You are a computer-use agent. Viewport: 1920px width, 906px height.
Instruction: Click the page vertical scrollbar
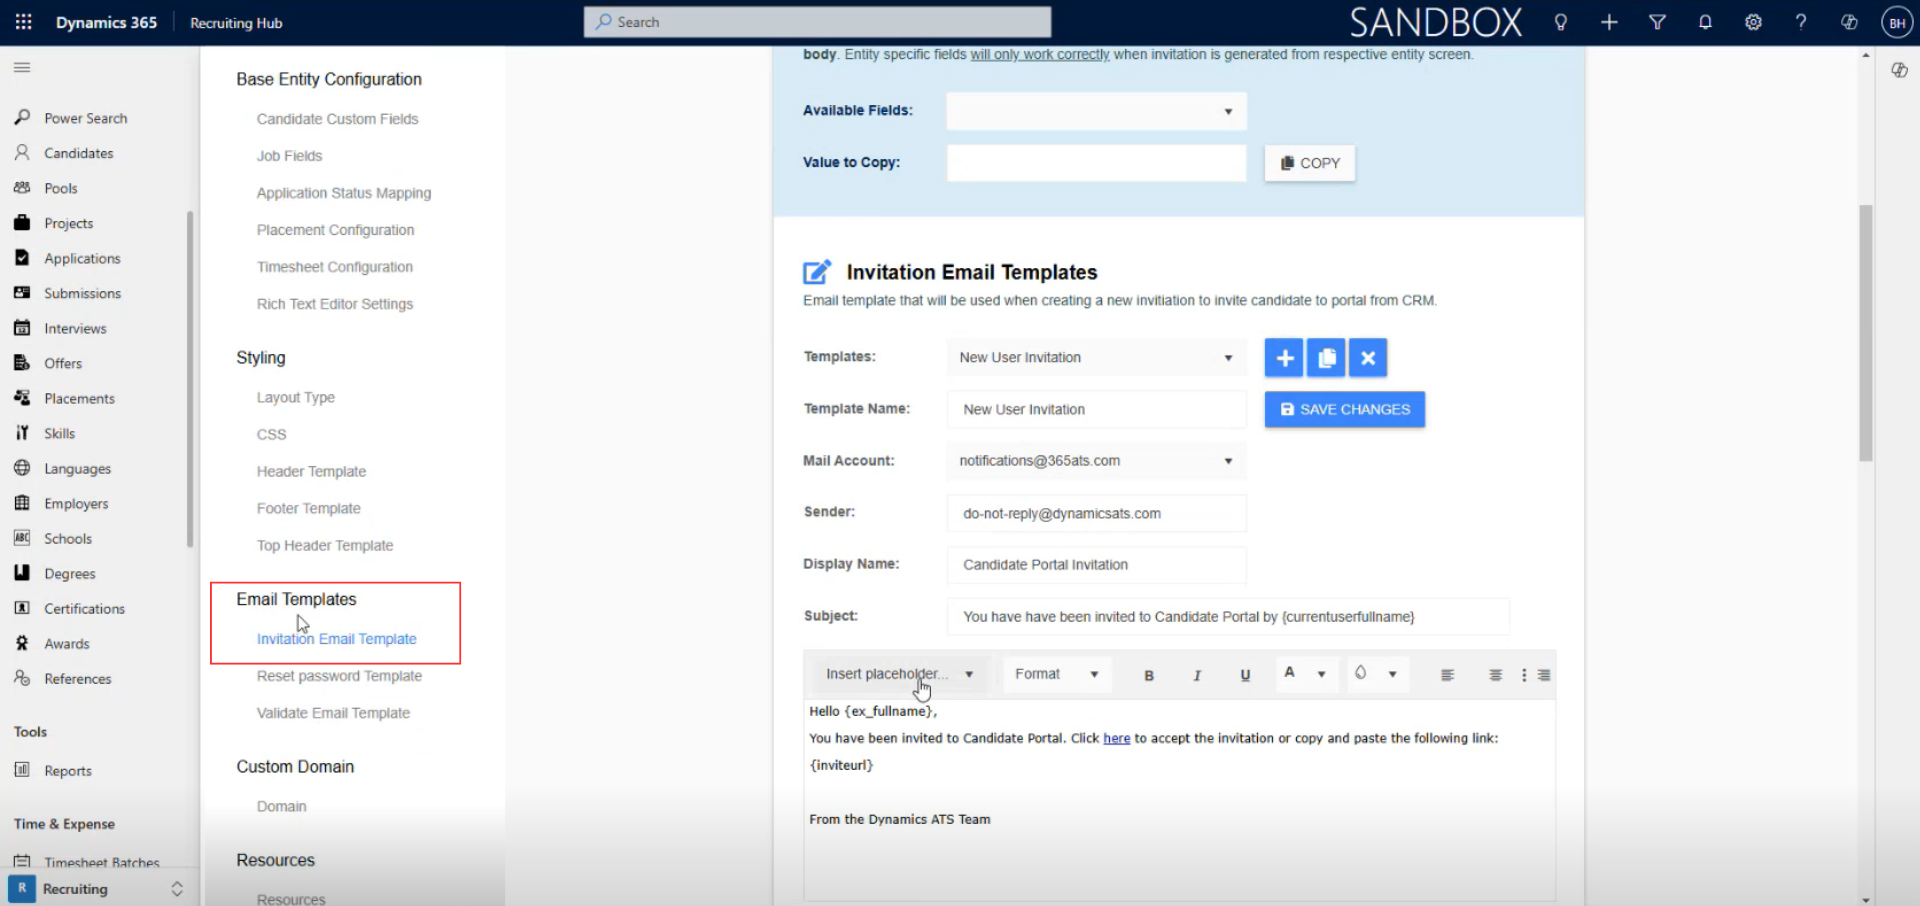click(1866, 332)
